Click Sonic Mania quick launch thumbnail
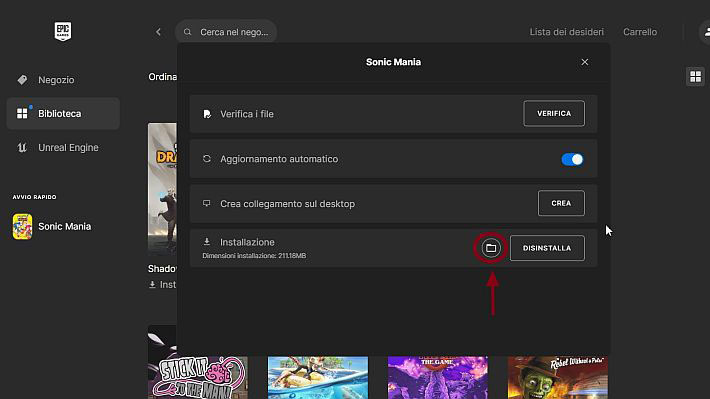Image resolution: width=710 pixels, height=399 pixels. 22,226
